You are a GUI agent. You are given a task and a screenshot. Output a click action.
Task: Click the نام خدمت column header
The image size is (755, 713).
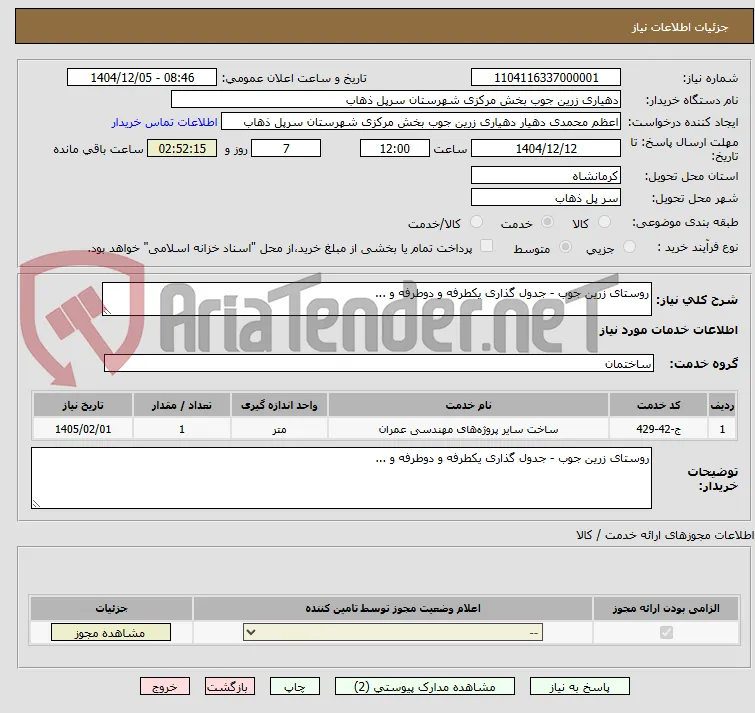469,405
